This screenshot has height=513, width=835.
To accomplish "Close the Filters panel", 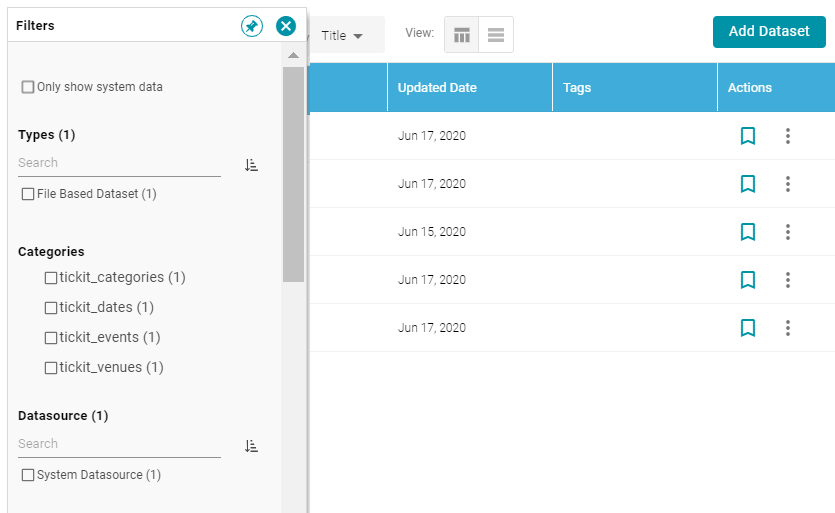I will pos(286,26).
